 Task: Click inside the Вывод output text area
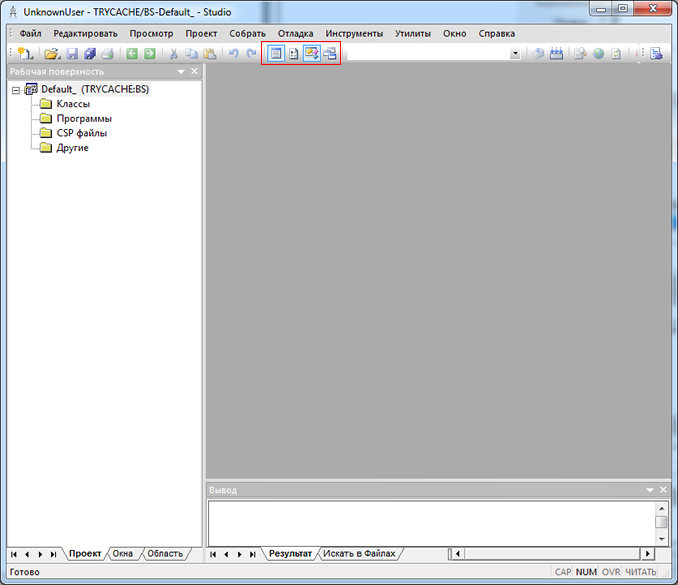click(432, 524)
